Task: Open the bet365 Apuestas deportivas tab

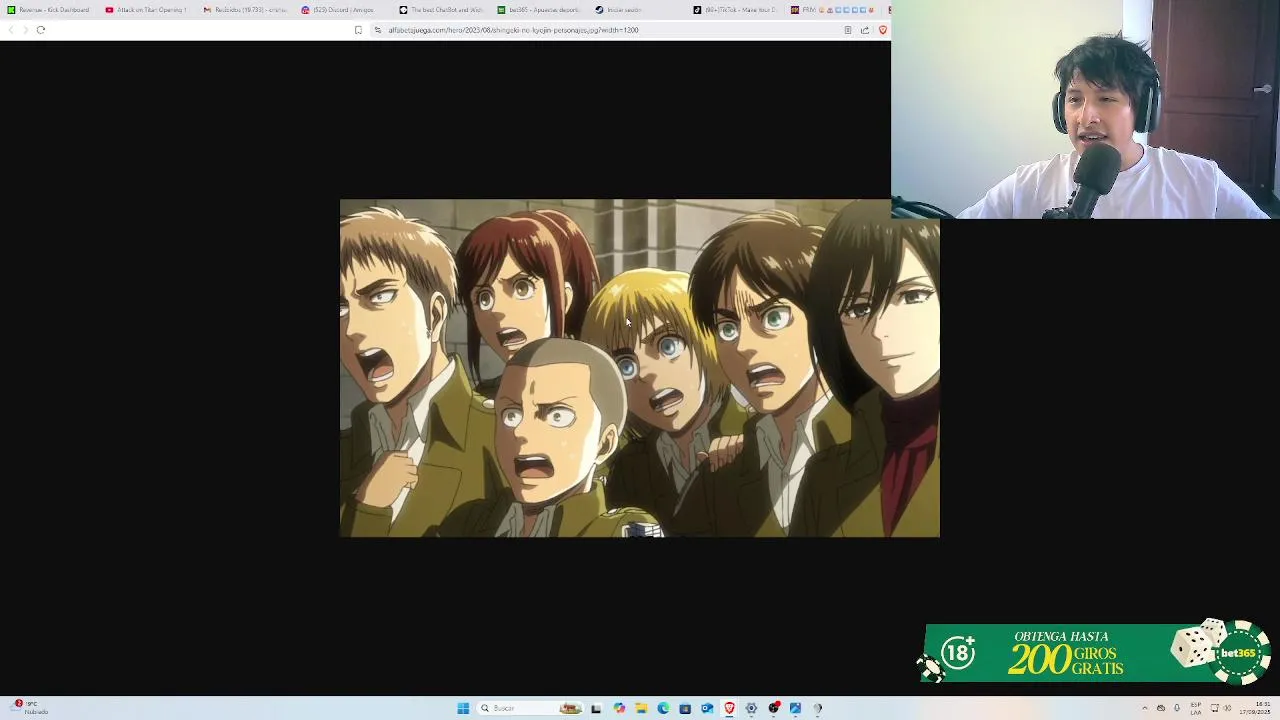Action: [x=539, y=10]
